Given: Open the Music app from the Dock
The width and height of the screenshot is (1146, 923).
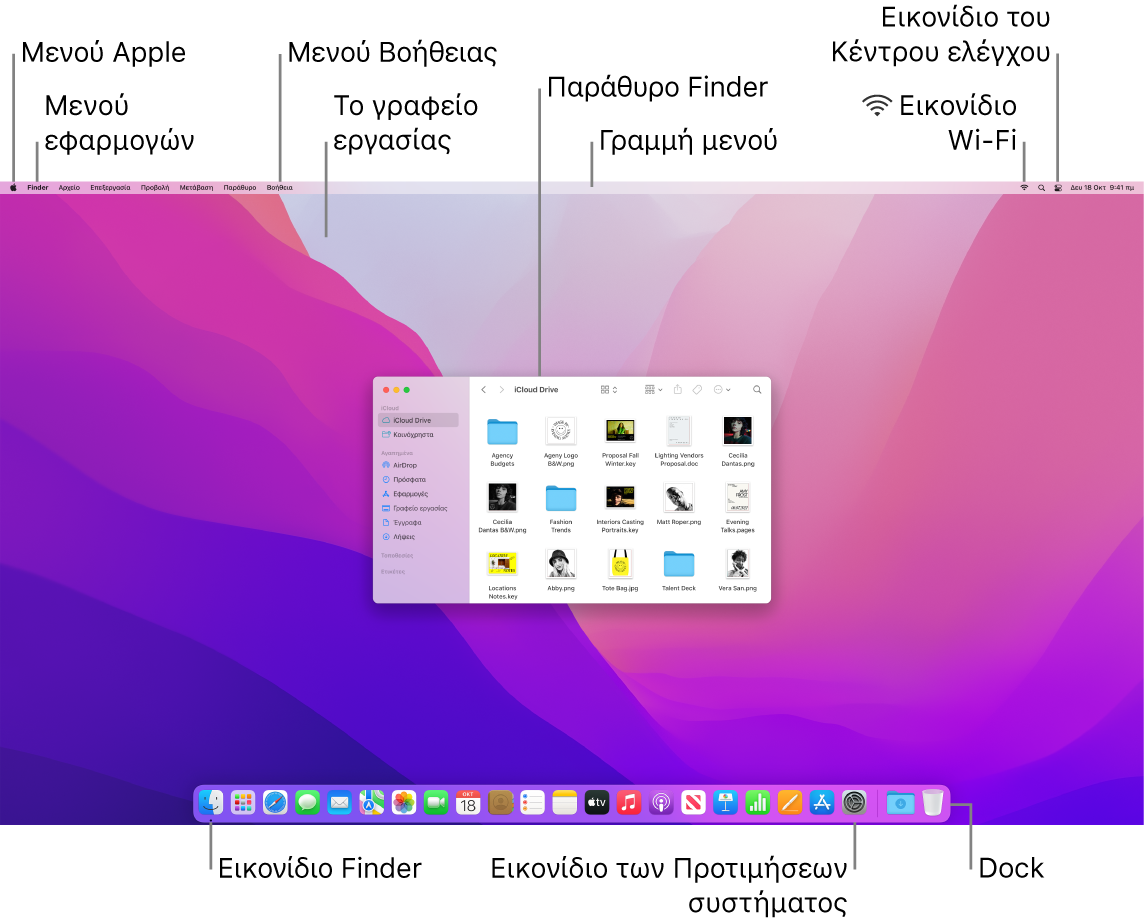Looking at the screenshot, I should tap(630, 801).
